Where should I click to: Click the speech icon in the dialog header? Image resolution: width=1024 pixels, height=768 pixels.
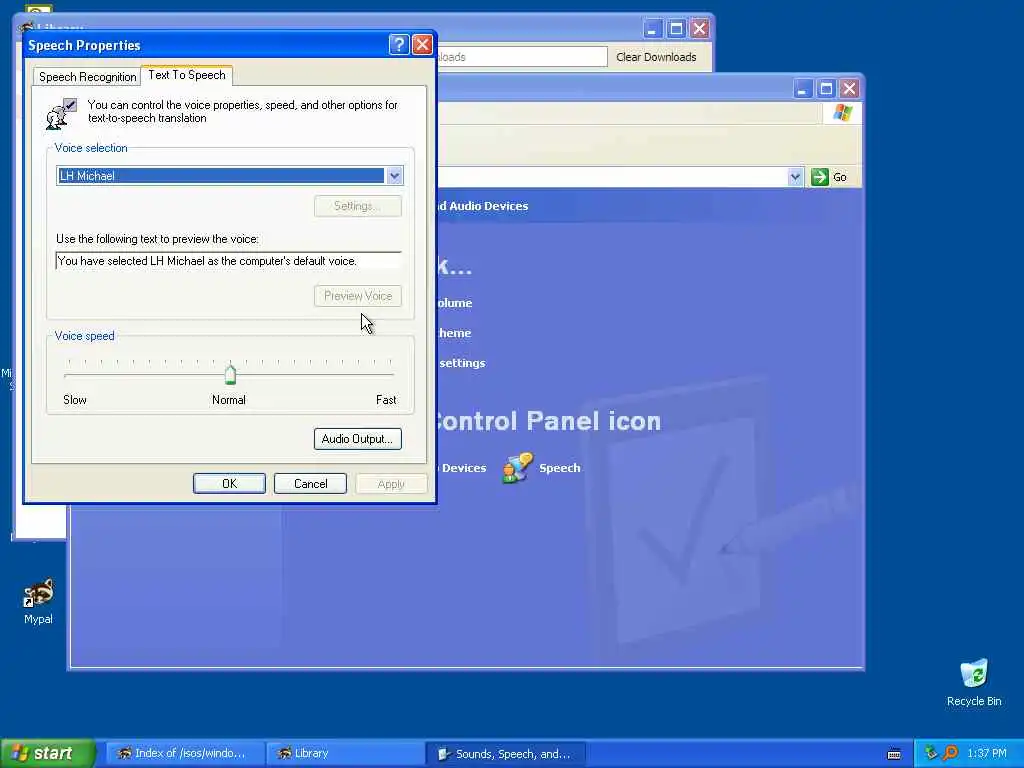[x=61, y=113]
